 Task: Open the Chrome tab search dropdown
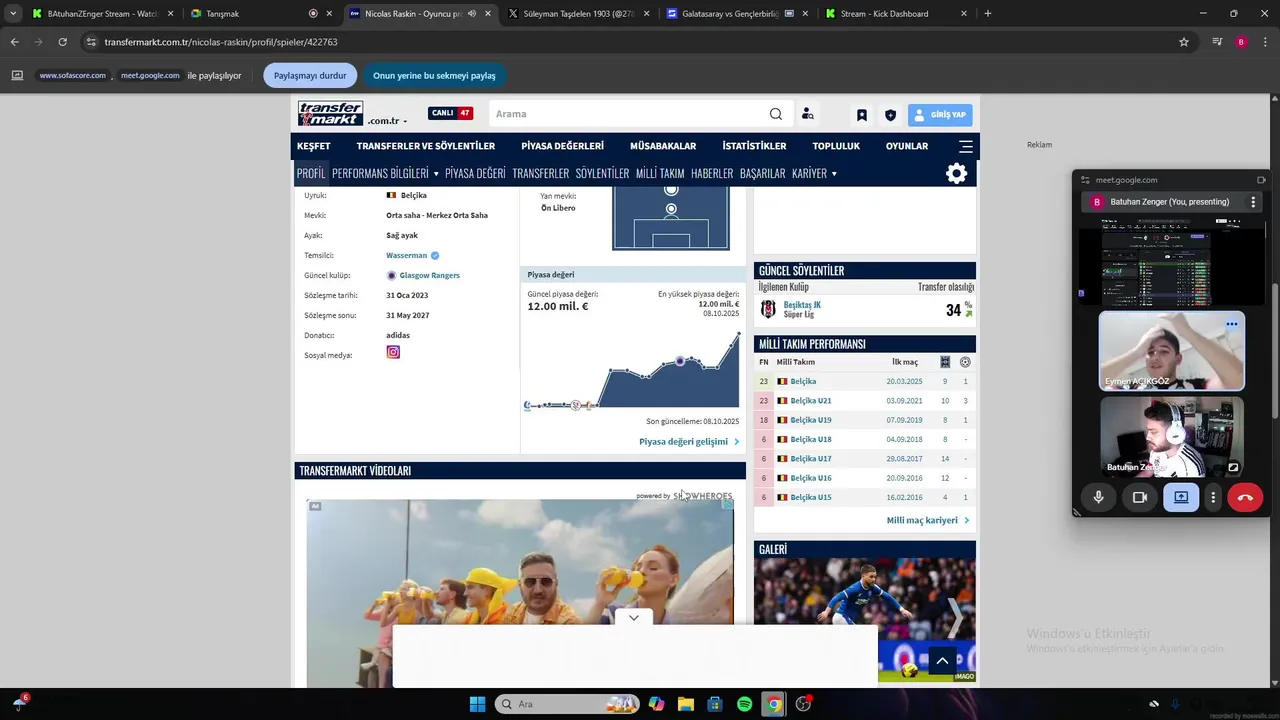(13, 14)
